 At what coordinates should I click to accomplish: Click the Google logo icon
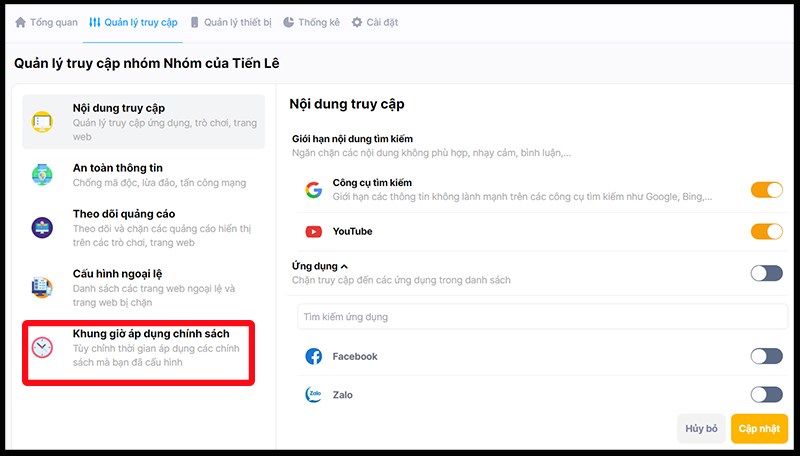point(314,190)
